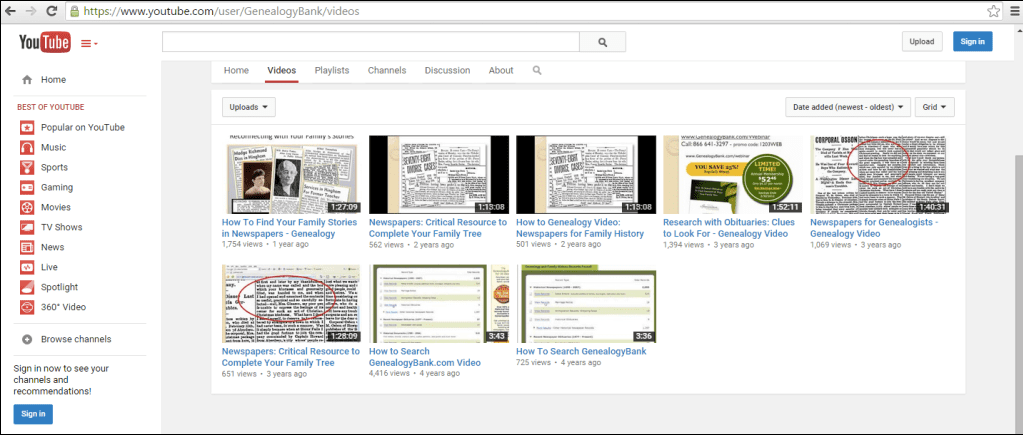The image size is (1023, 435).
Task: Click the Gaming controller icon
Action: click(27, 187)
